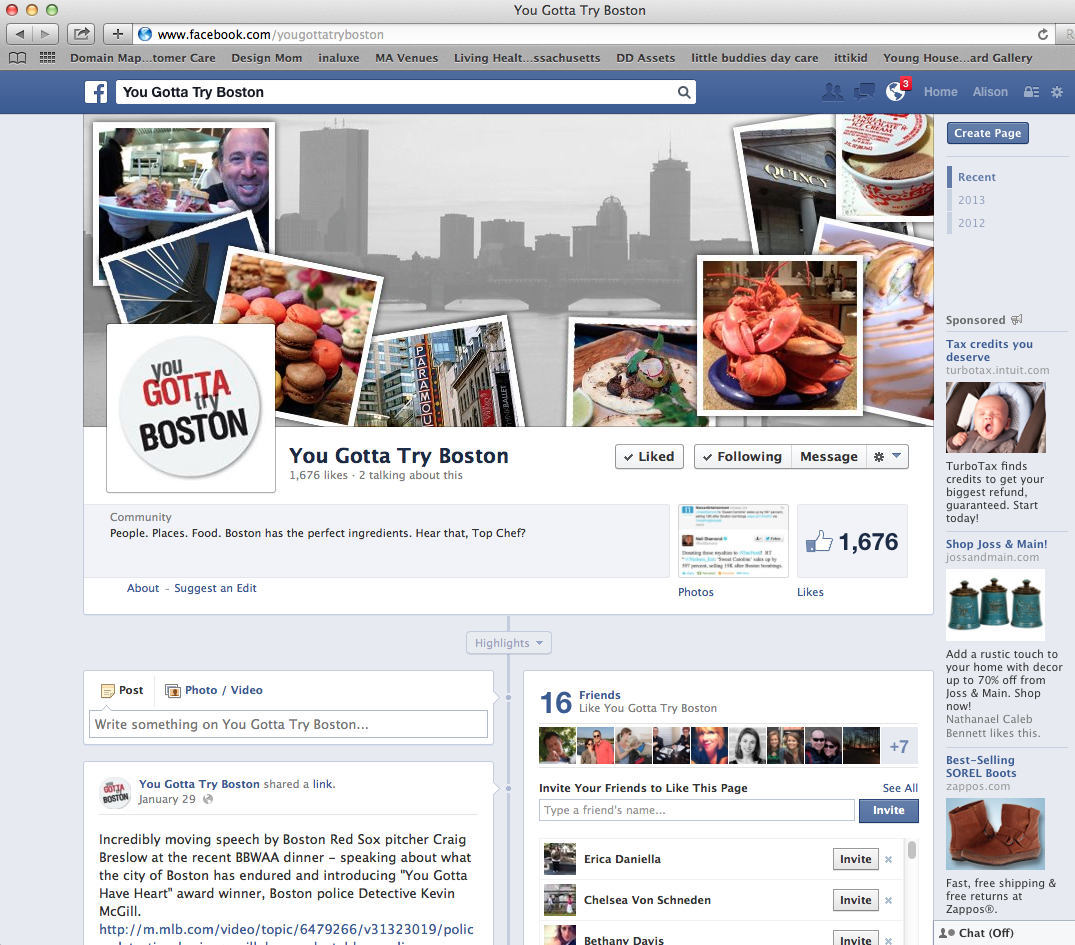This screenshot has width=1075, height=945.
Task: Open the page gear dropdown menu
Action: pos(888,457)
